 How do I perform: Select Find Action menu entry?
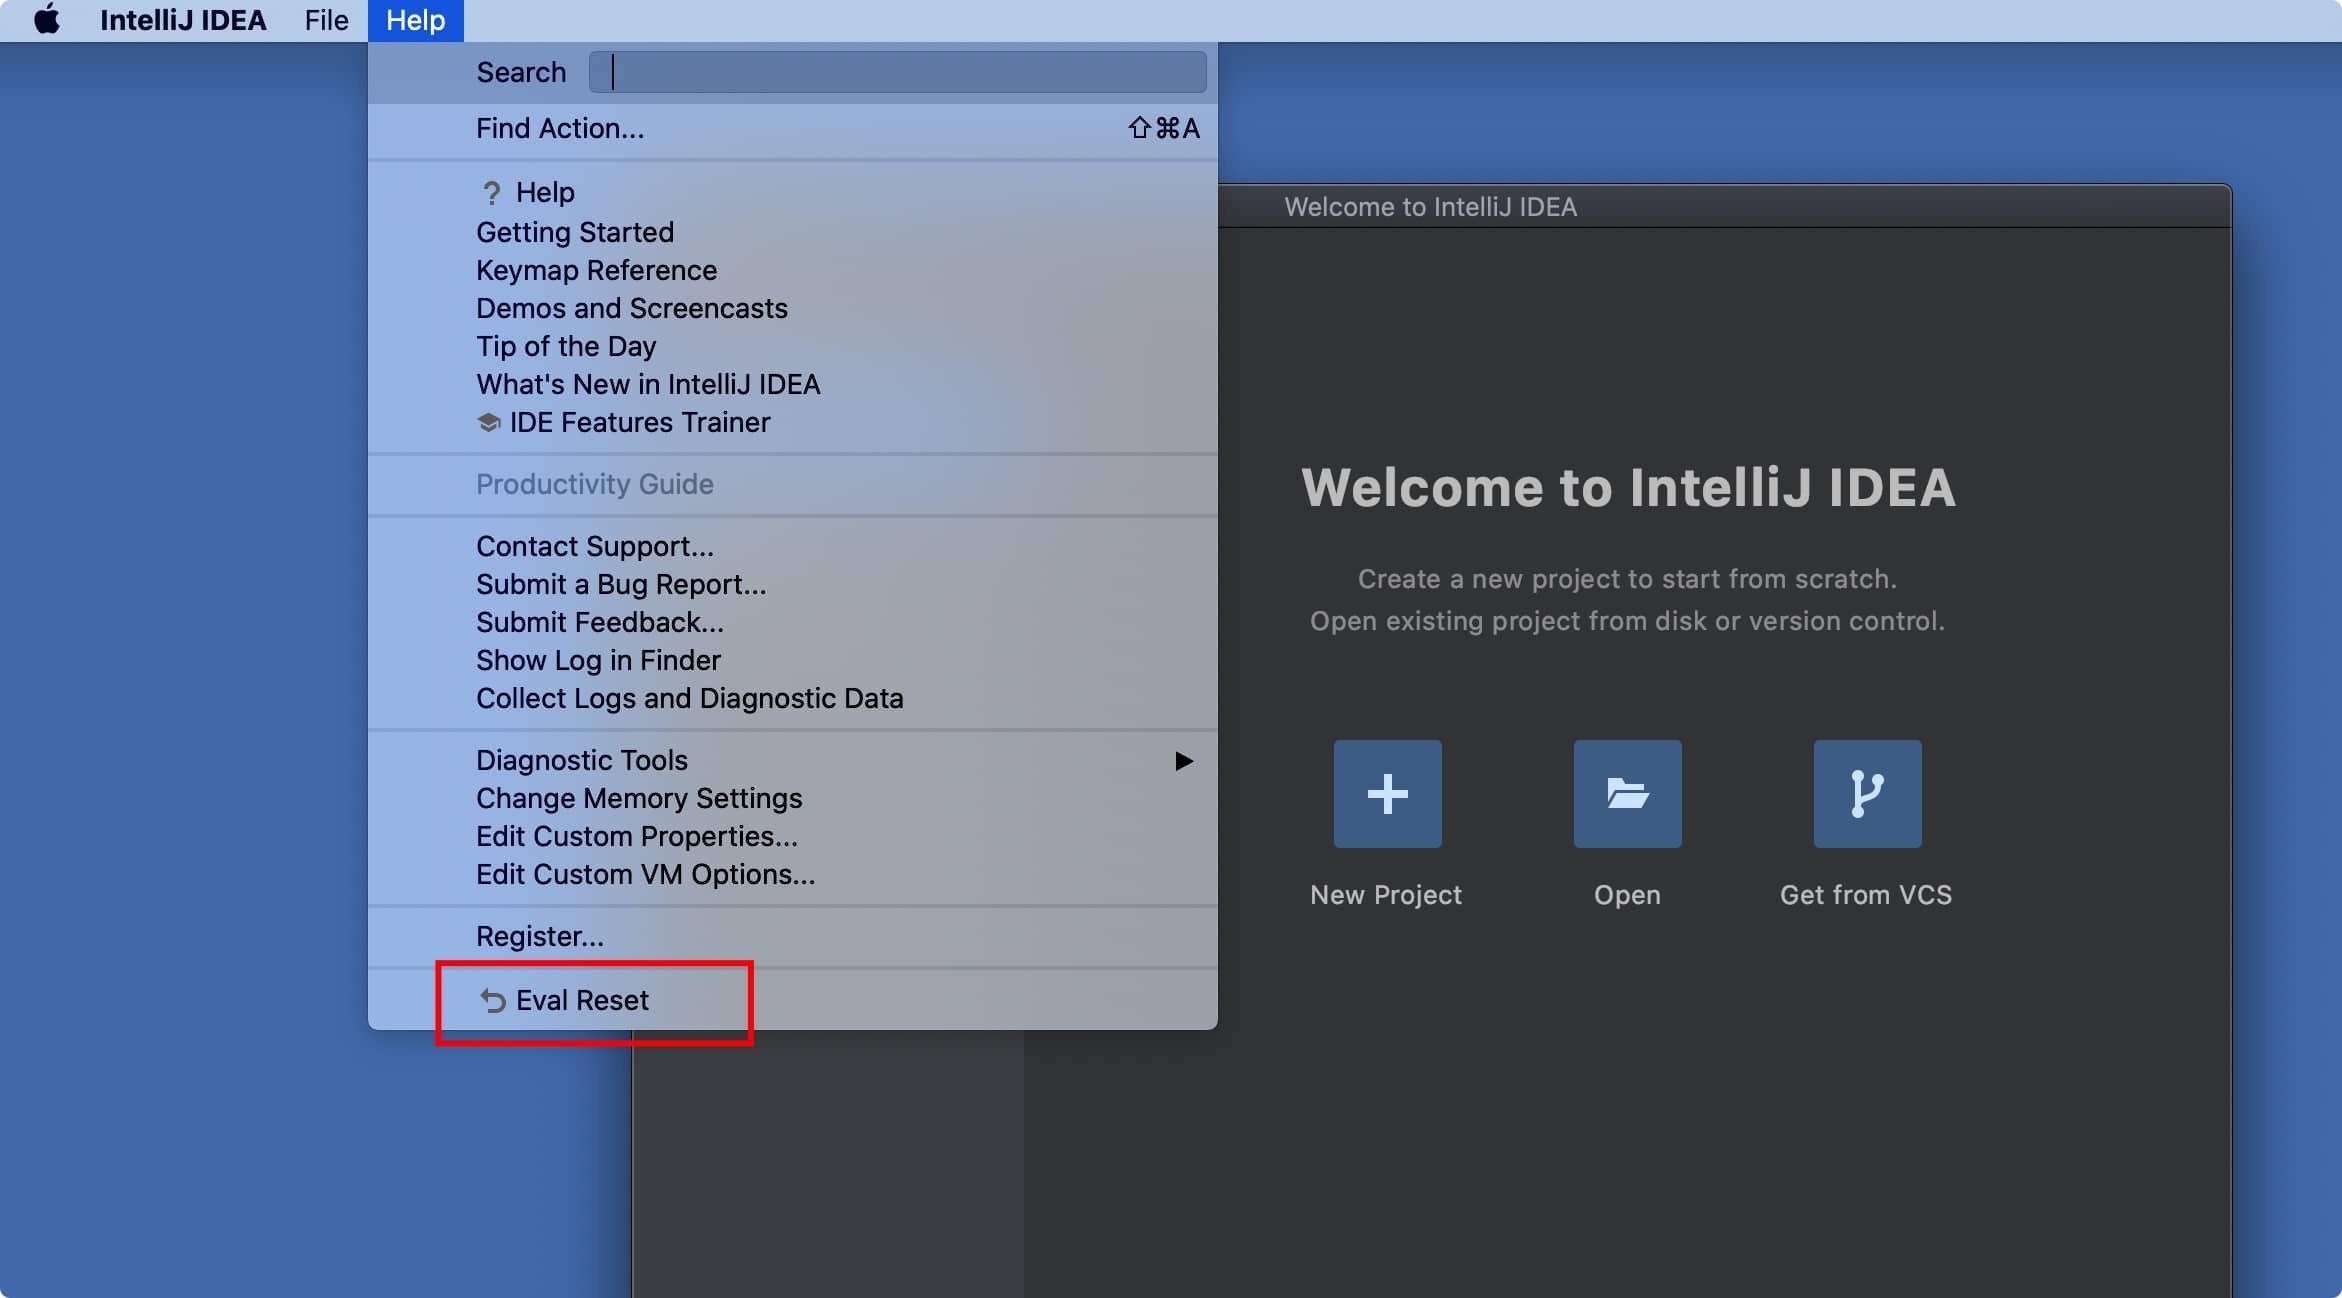tap(560, 128)
